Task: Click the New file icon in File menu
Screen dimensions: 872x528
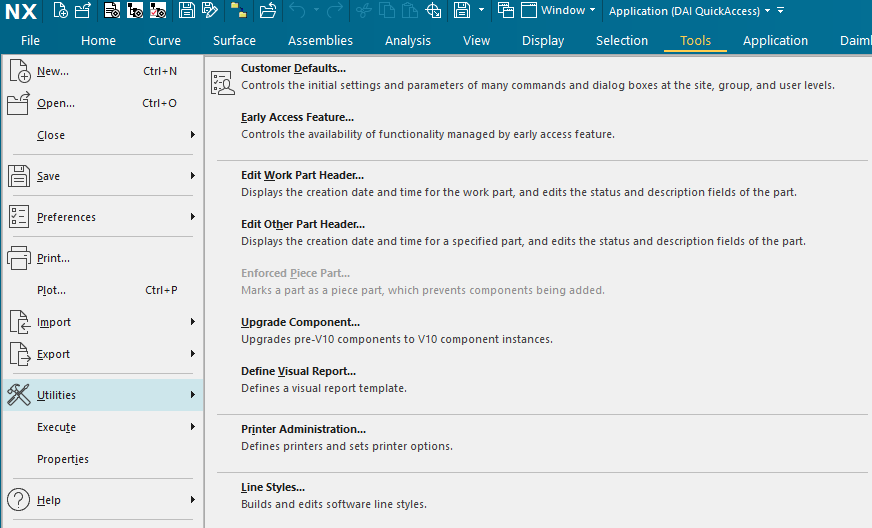Action: (x=19, y=72)
